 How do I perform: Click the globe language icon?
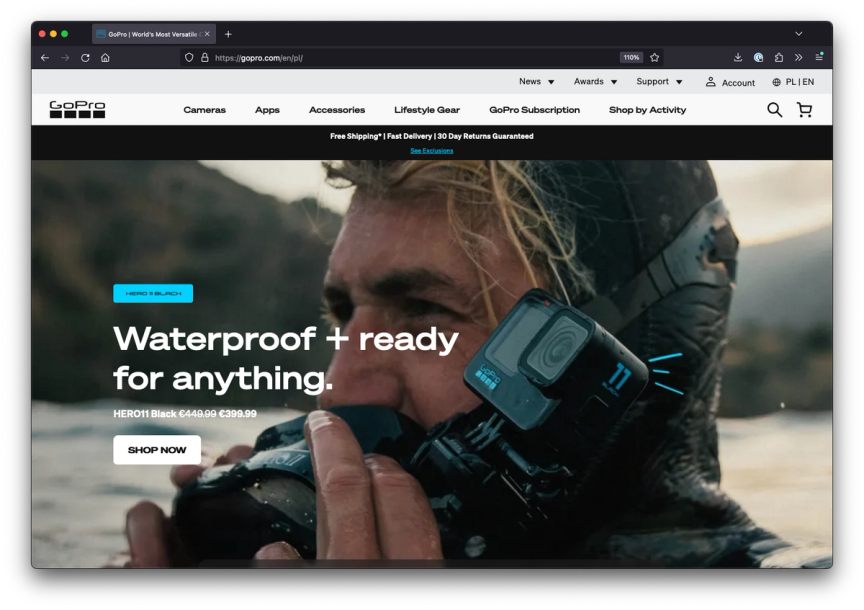point(776,82)
